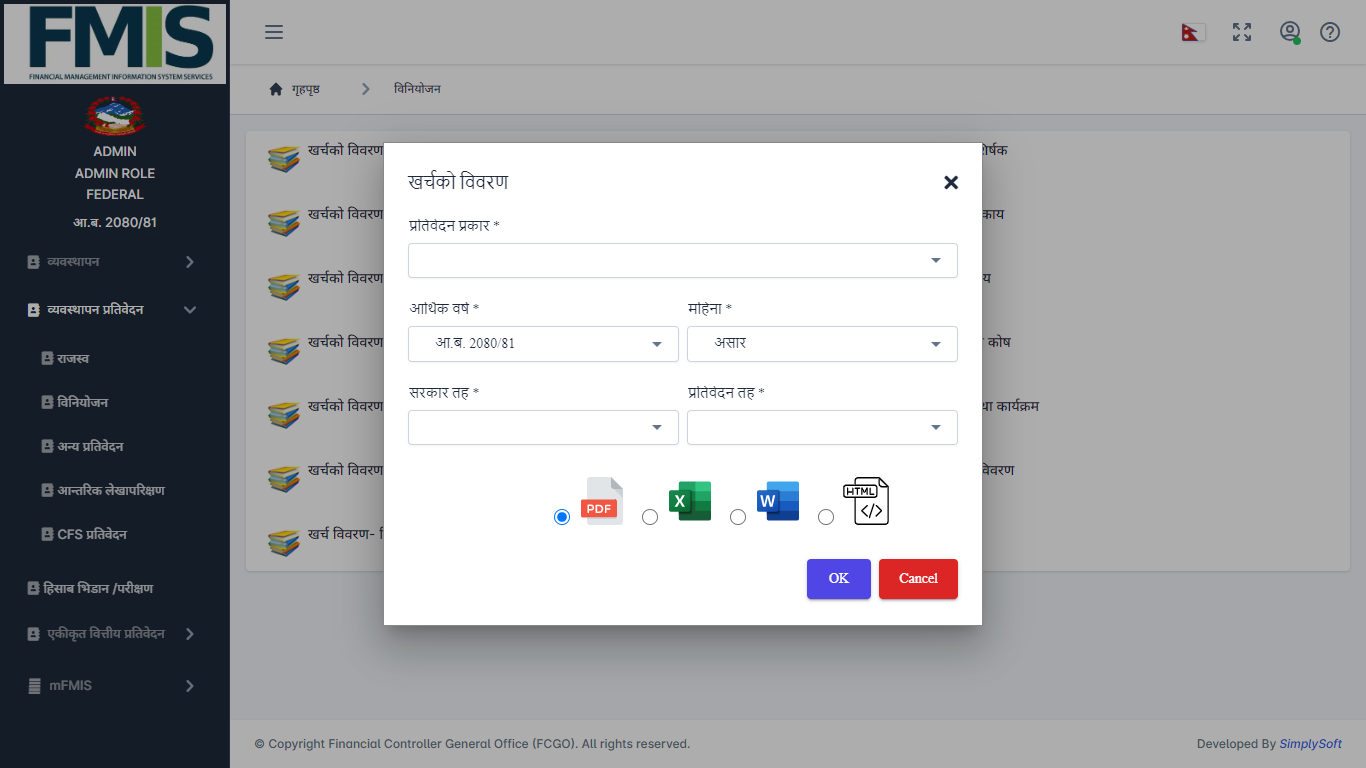This screenshot has width=1366, height=768.
Task: Click the hamburger menu icon
Action: 274,32
